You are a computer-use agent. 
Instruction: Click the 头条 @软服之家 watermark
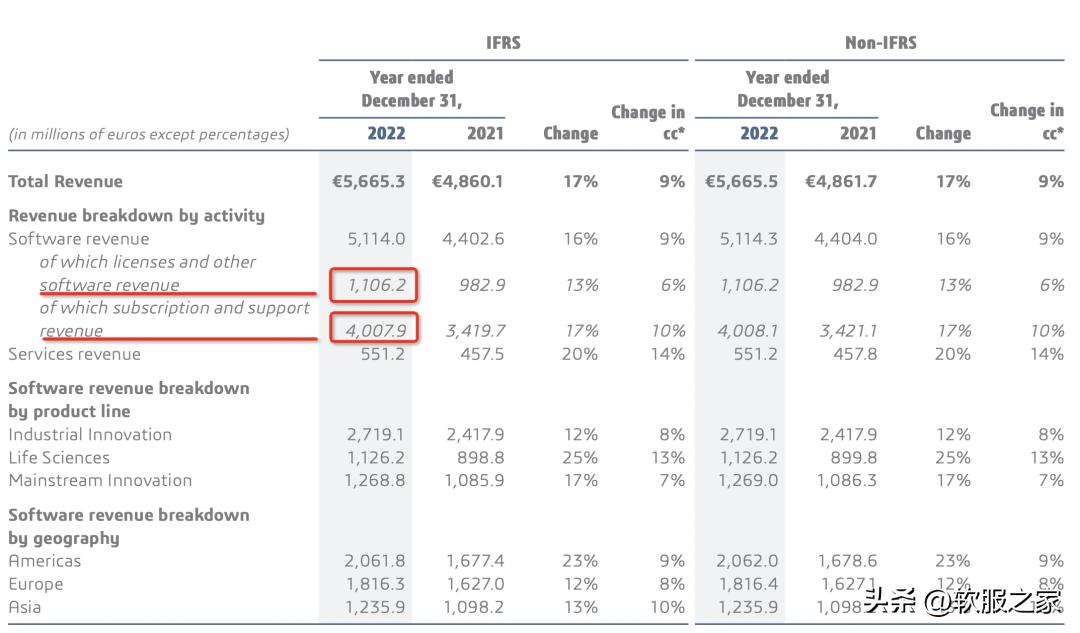[962, 602]
